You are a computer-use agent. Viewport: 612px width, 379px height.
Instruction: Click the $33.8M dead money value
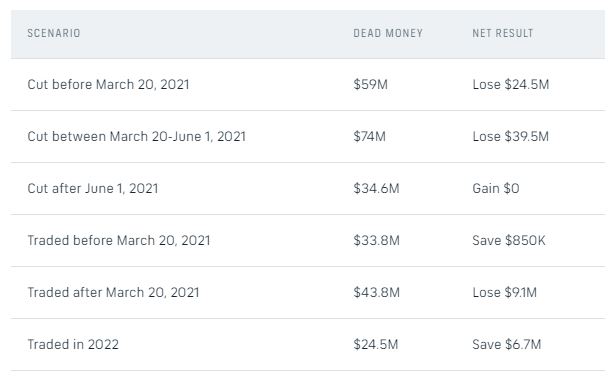(376, 240)
